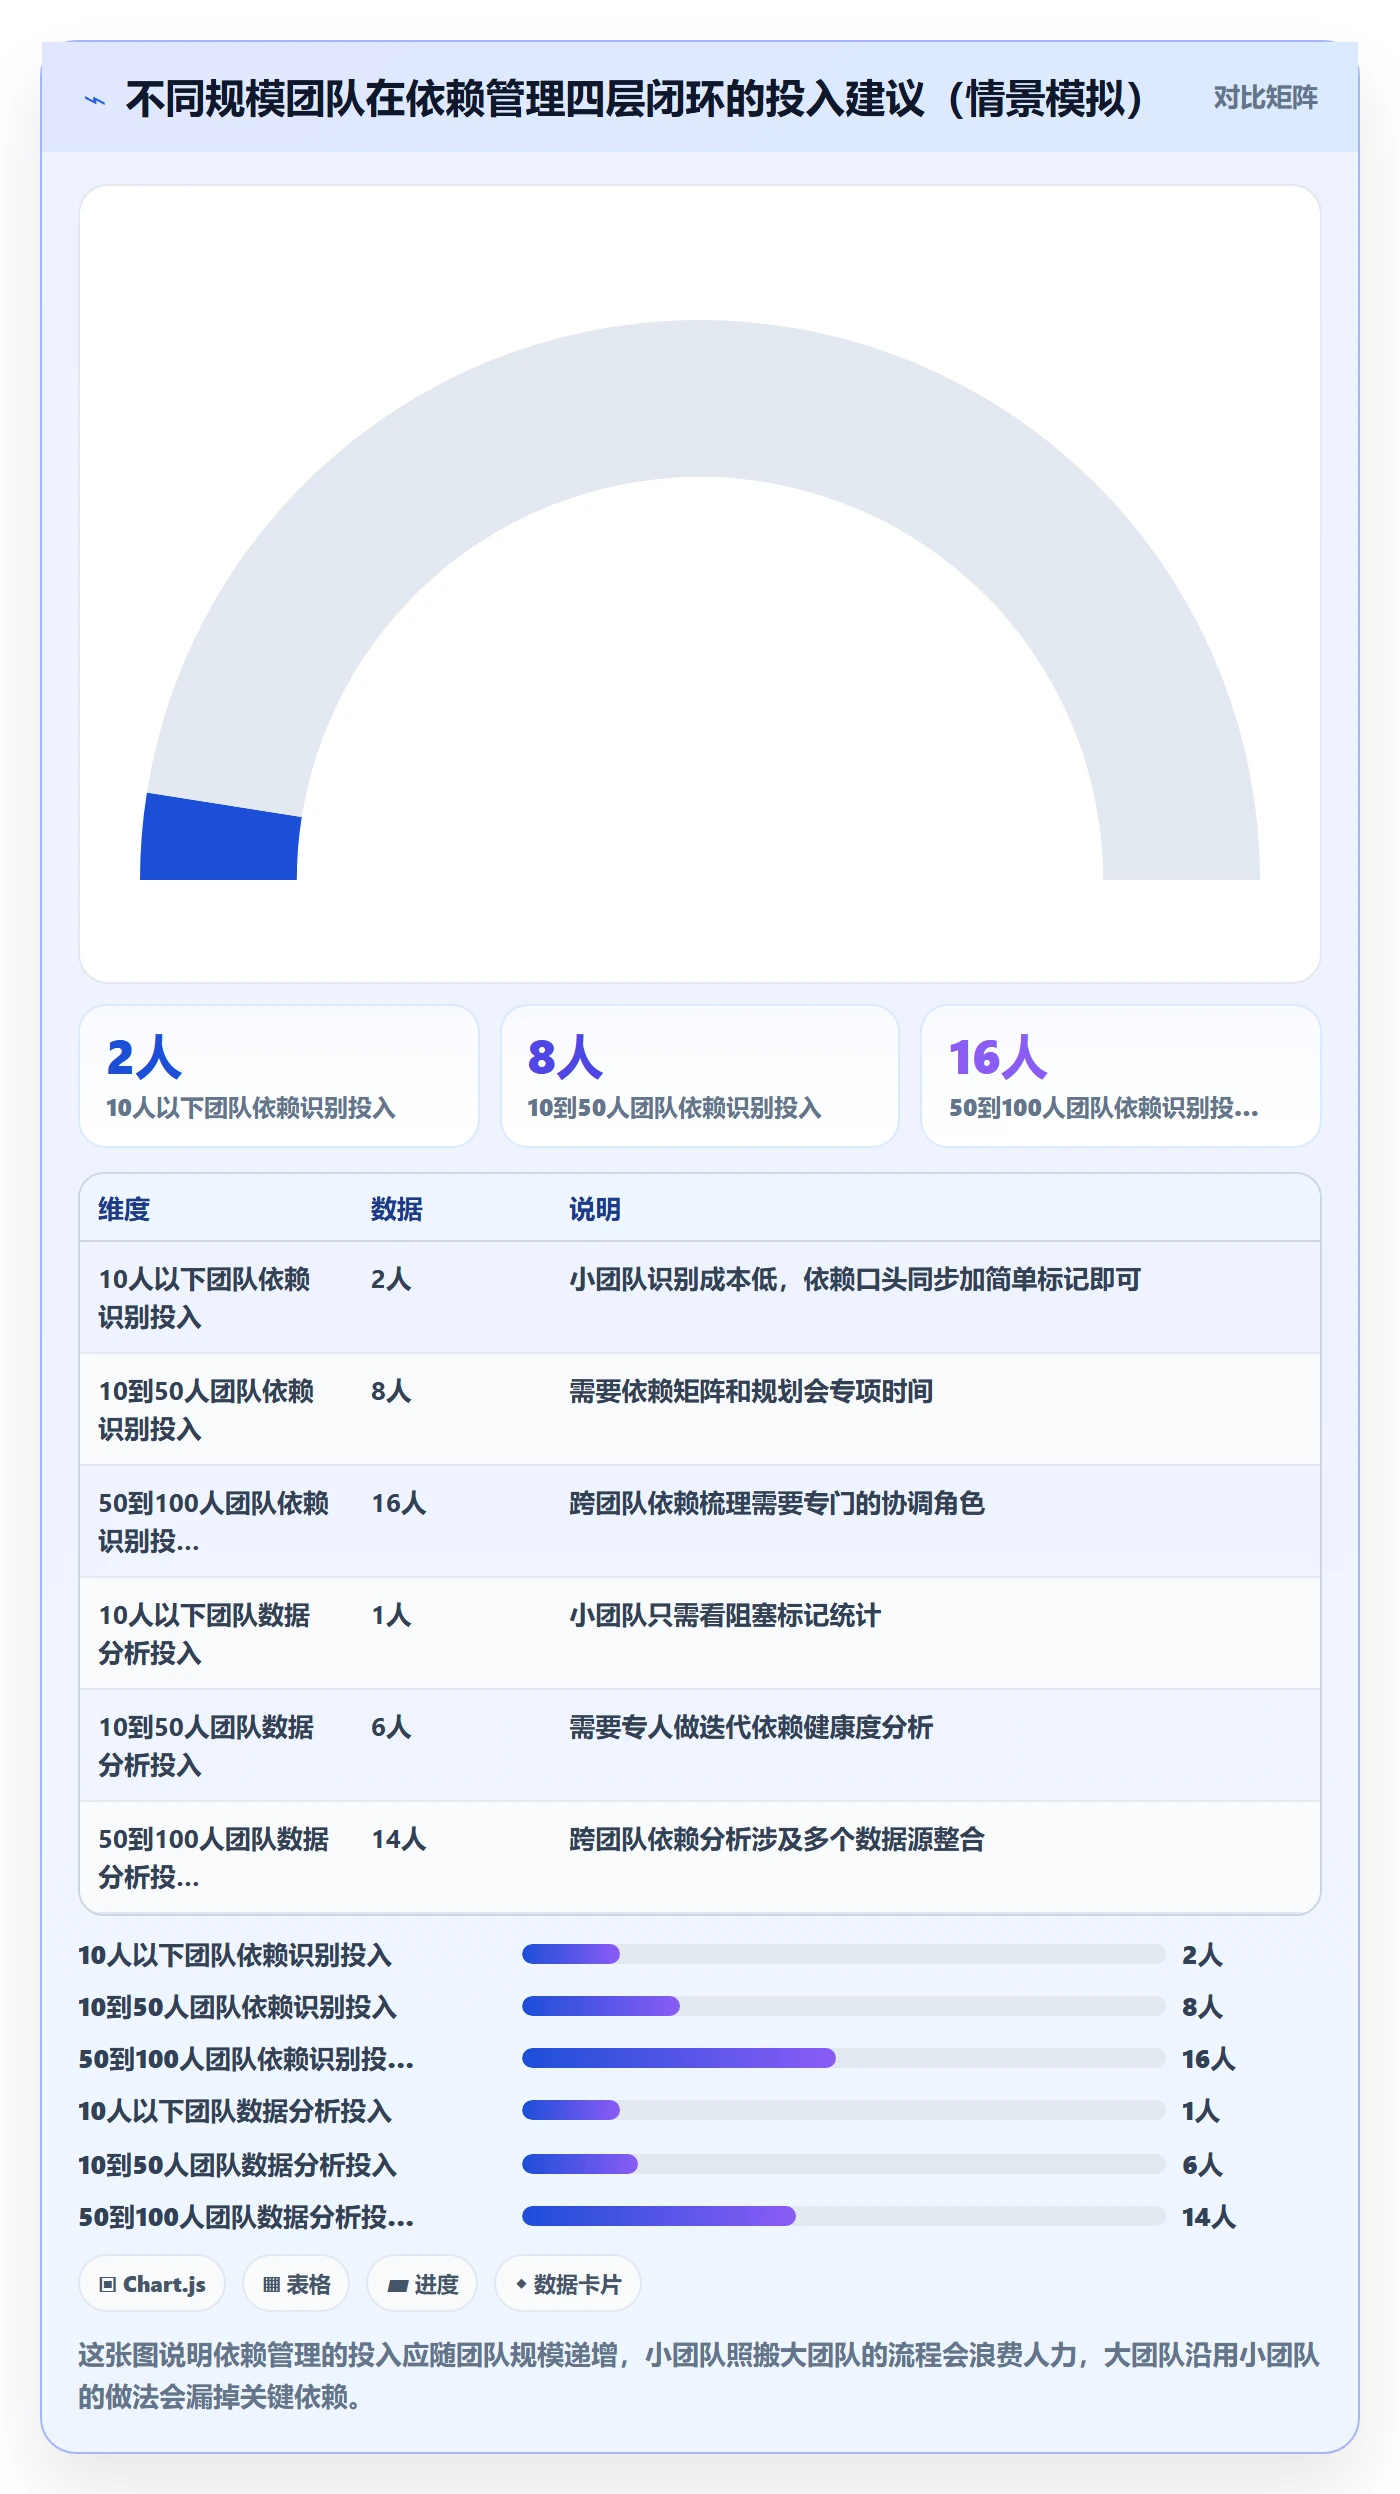The height and width of the screenshot is (2494, 1400).
Task: Click the progress bar showing 14人
Action: click(x=844, y=2215)
